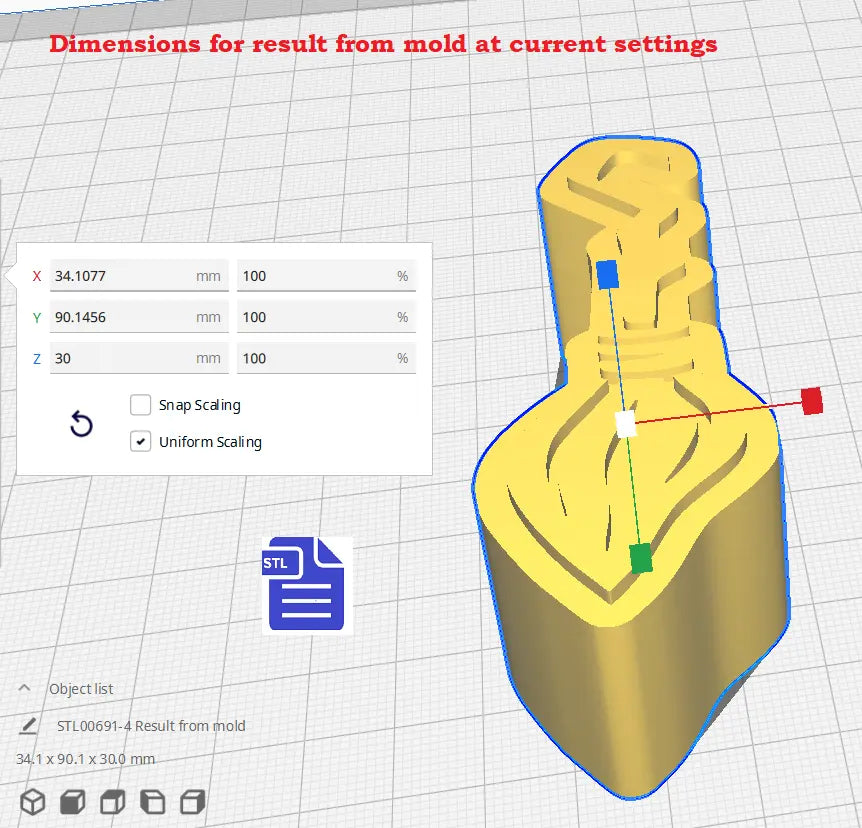The image size is (862, 828).
Task: Click the pencil edit icon beside STL00691-4
Action: click(28, 726)
